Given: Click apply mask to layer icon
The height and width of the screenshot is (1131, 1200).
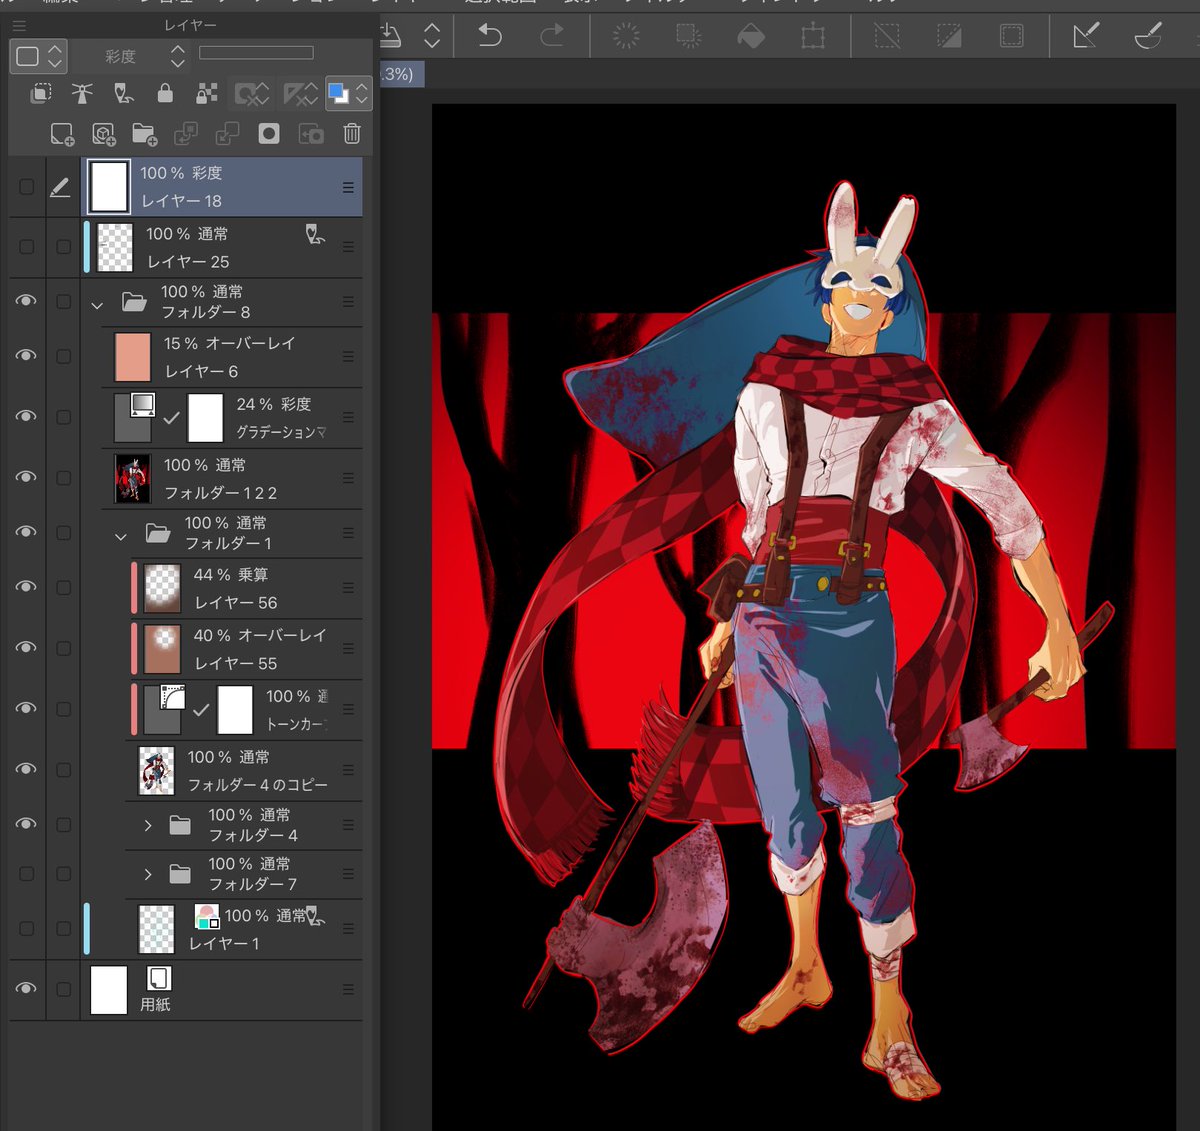Looking at the screenshot, I should pyautogui.click(x=311, y=134).
